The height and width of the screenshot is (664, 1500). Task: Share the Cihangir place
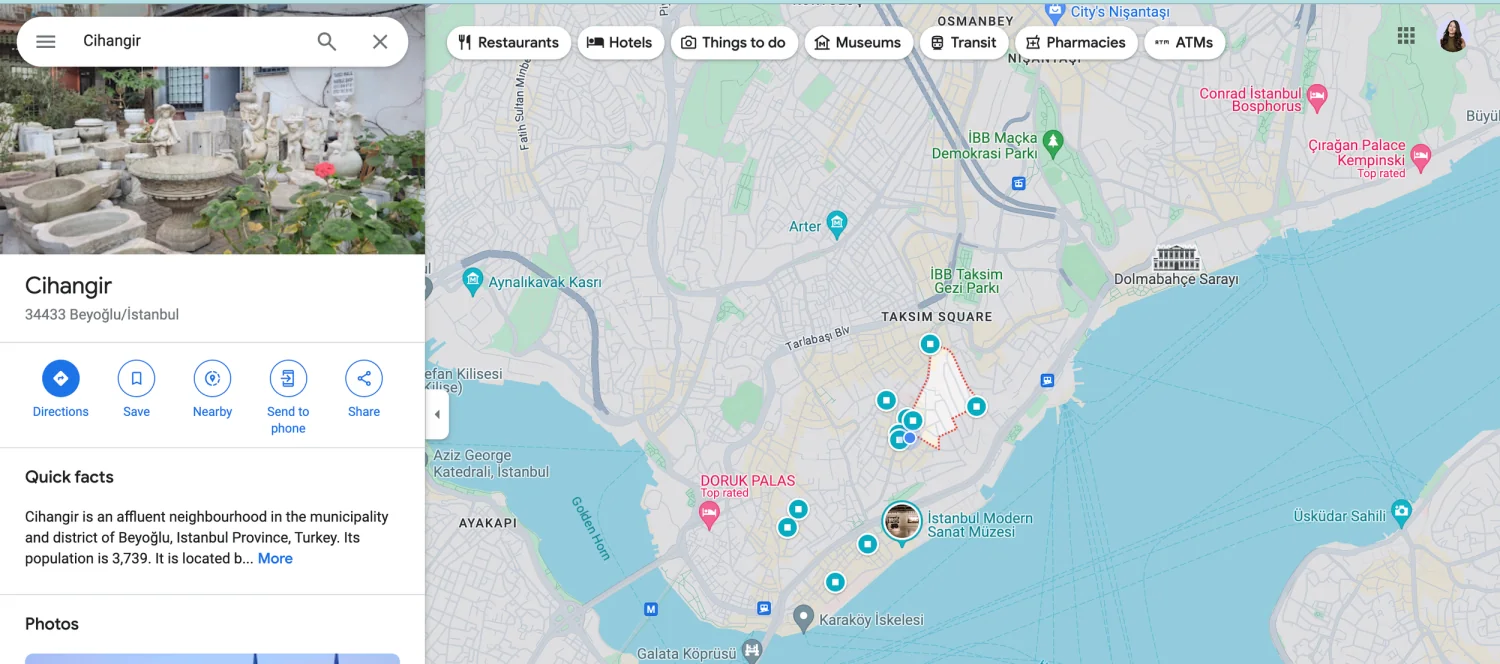point(364,390)
